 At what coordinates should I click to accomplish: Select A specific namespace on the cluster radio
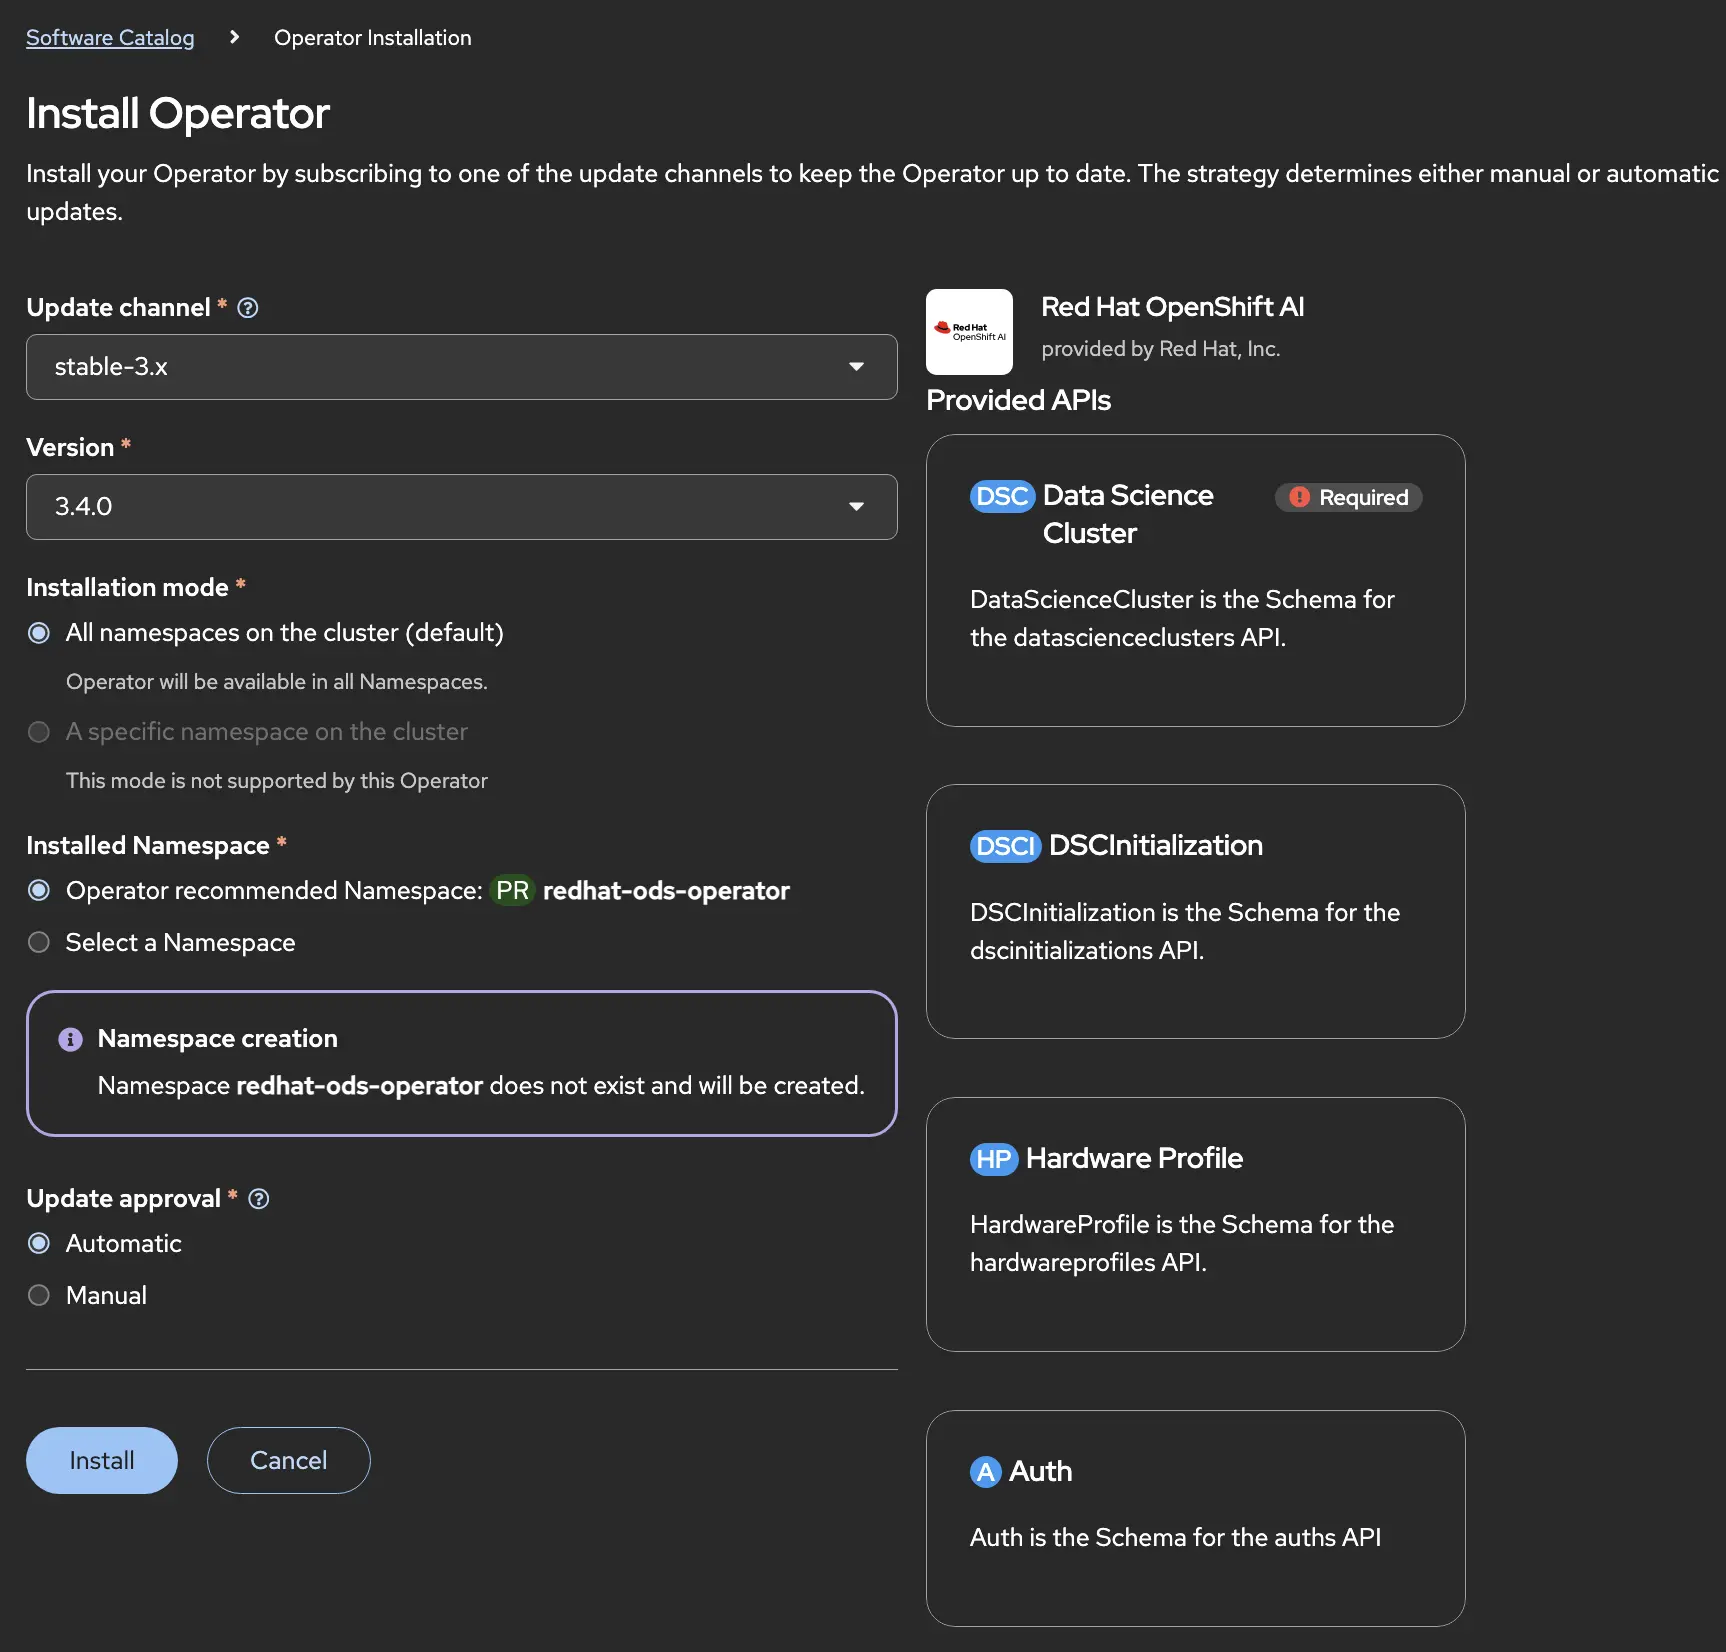pos(39,732)
